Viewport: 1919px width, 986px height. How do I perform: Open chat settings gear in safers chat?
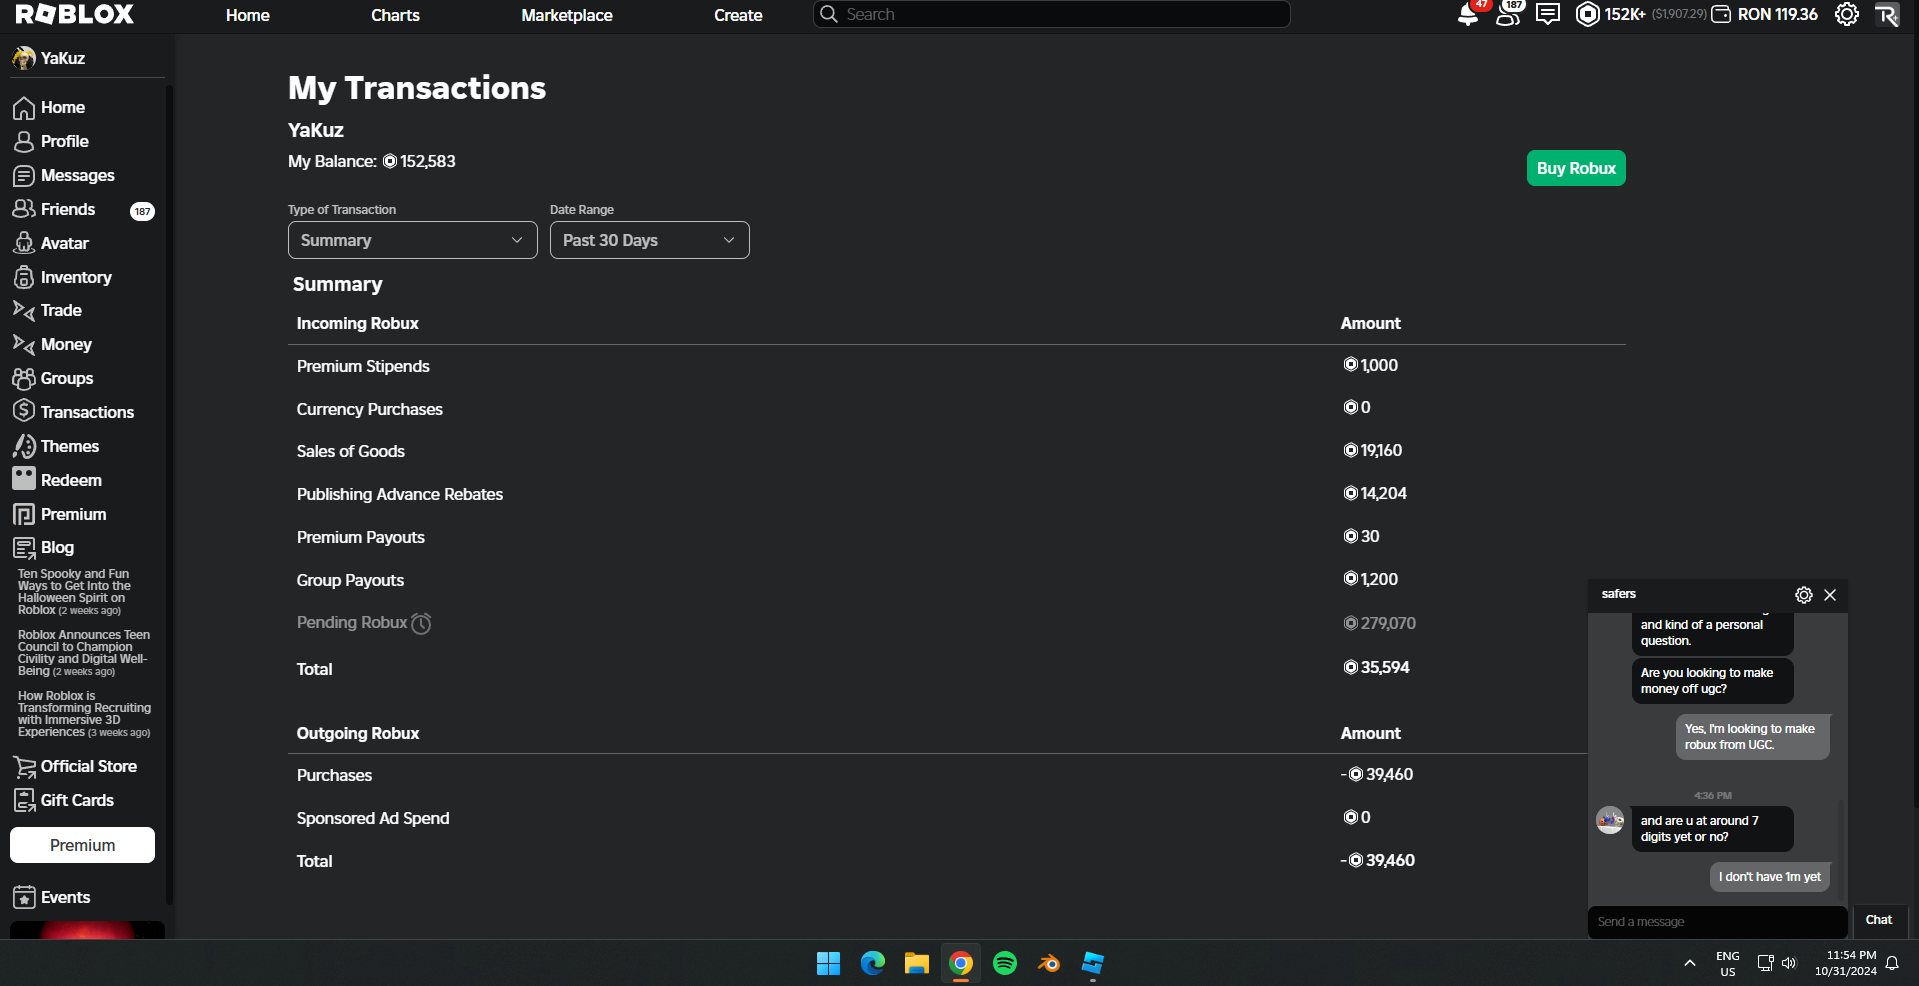(1804, 595)
